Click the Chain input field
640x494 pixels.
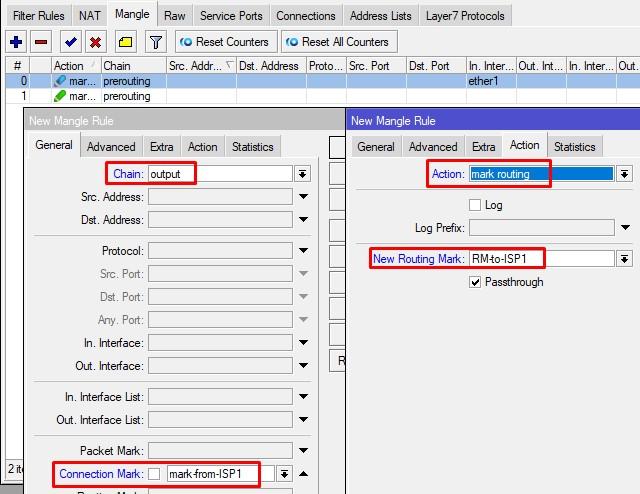[x=220, y=174]
